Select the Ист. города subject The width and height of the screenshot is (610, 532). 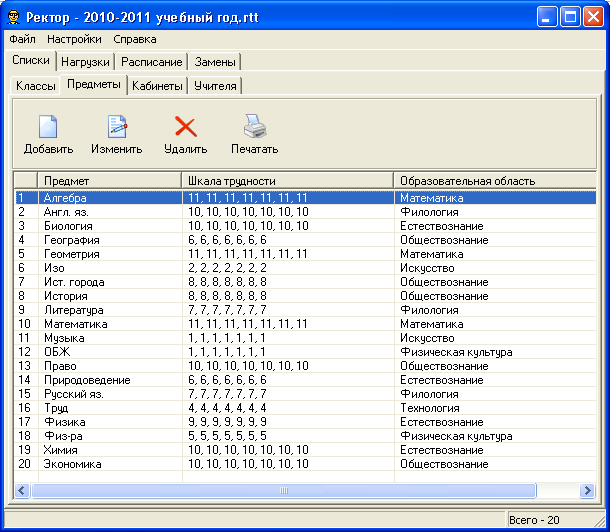pos(74,282)
